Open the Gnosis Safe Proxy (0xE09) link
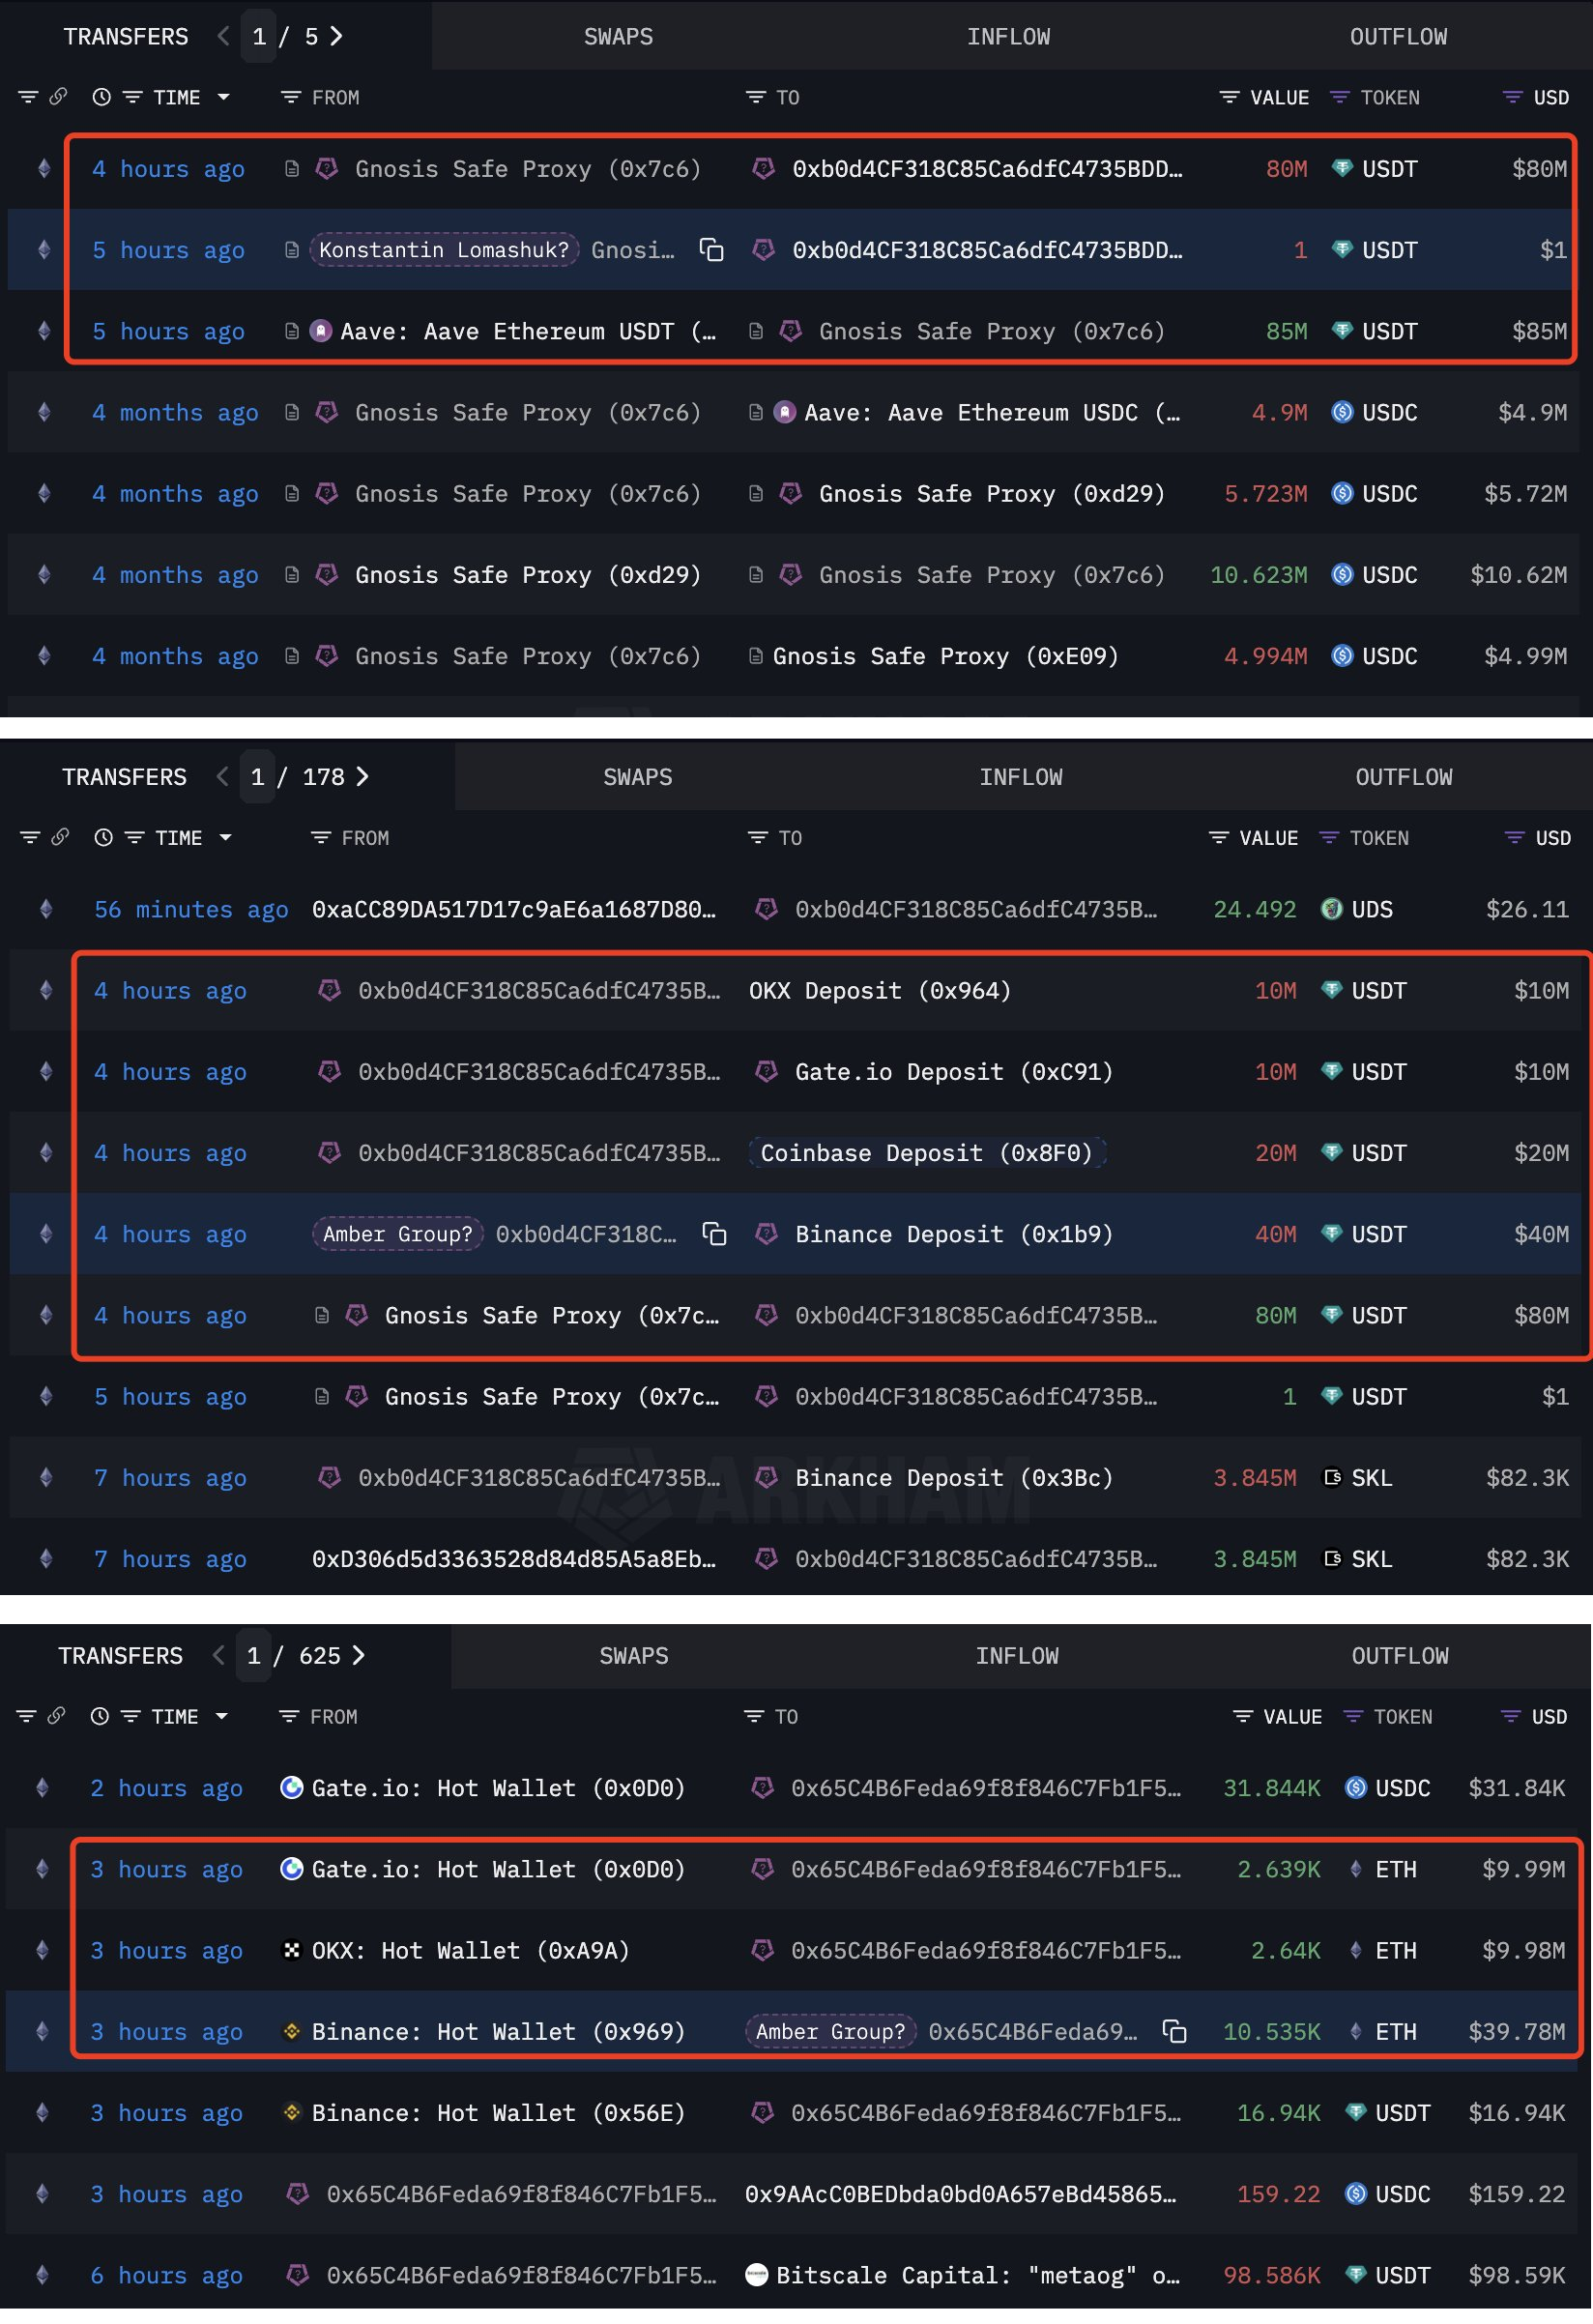This screenshot has width=1593, height=2324. 945,656
